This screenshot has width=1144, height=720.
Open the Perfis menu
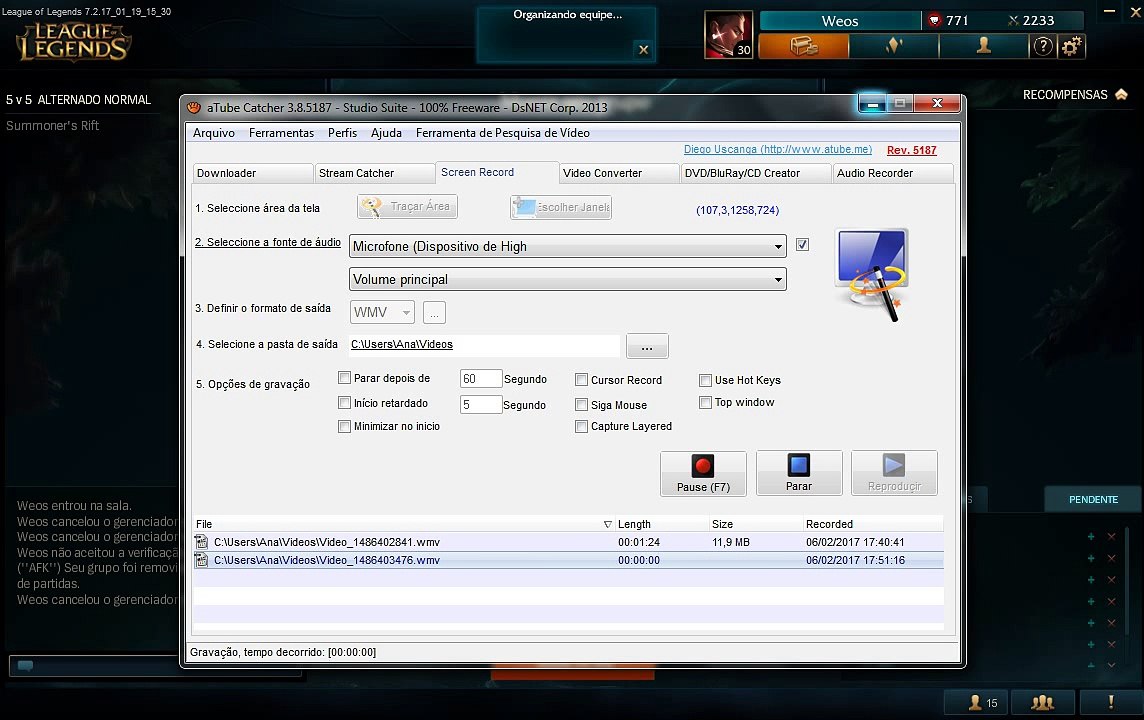342,133
